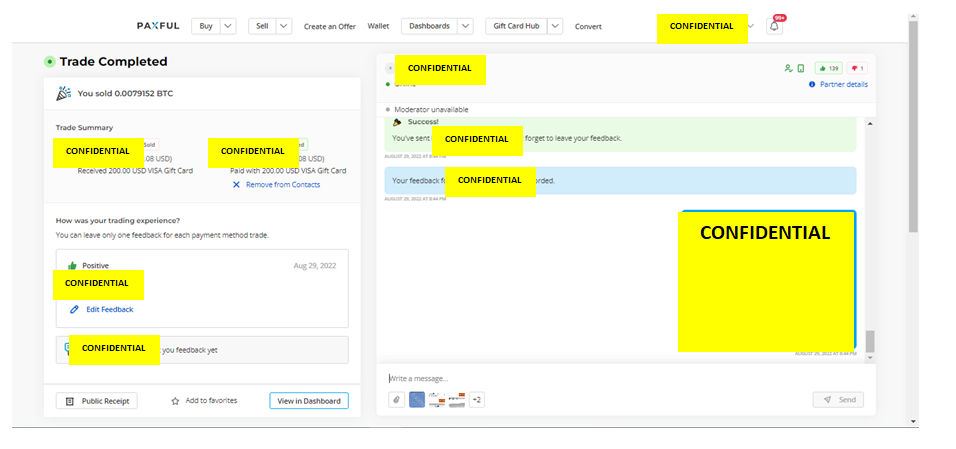Open the Gift Card Hub dropdown arrow
Image resolution: width=956 pixels, height=449 pixels.
[555, 26]
